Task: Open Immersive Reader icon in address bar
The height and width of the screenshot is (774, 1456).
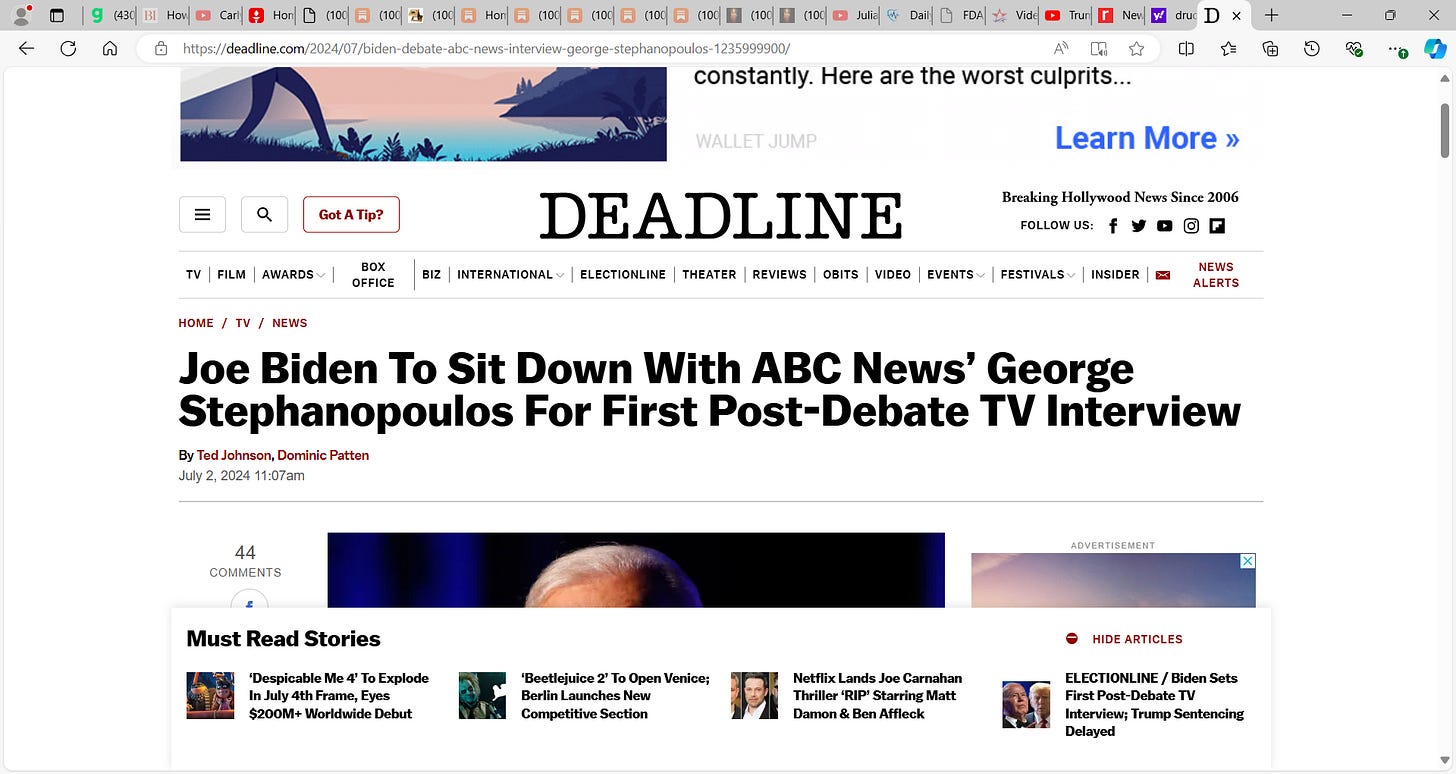Action: tap(1099, 48)
